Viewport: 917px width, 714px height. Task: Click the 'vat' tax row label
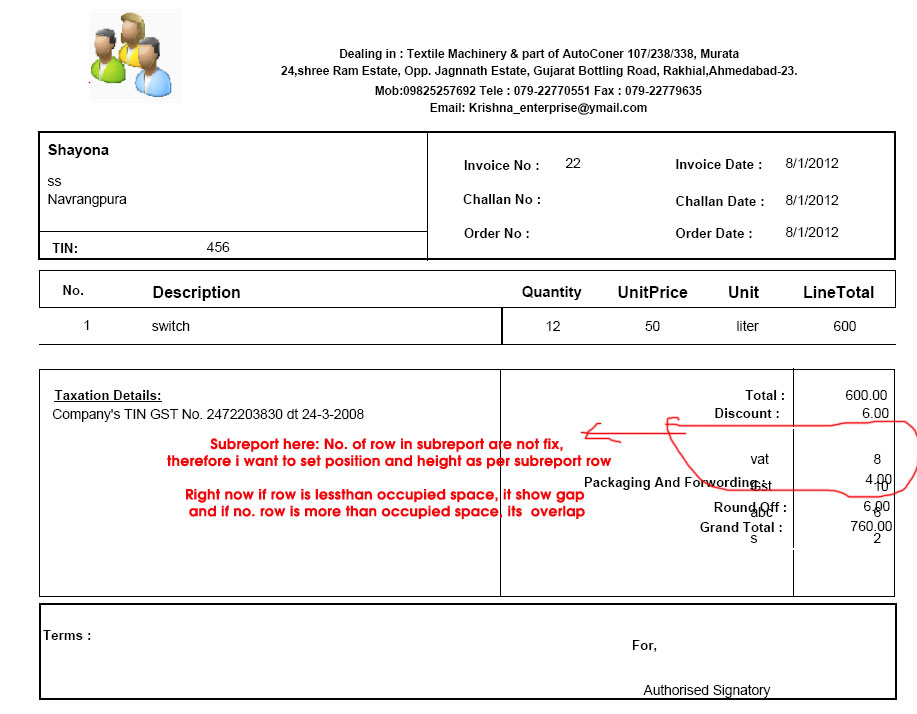[760, 460]
